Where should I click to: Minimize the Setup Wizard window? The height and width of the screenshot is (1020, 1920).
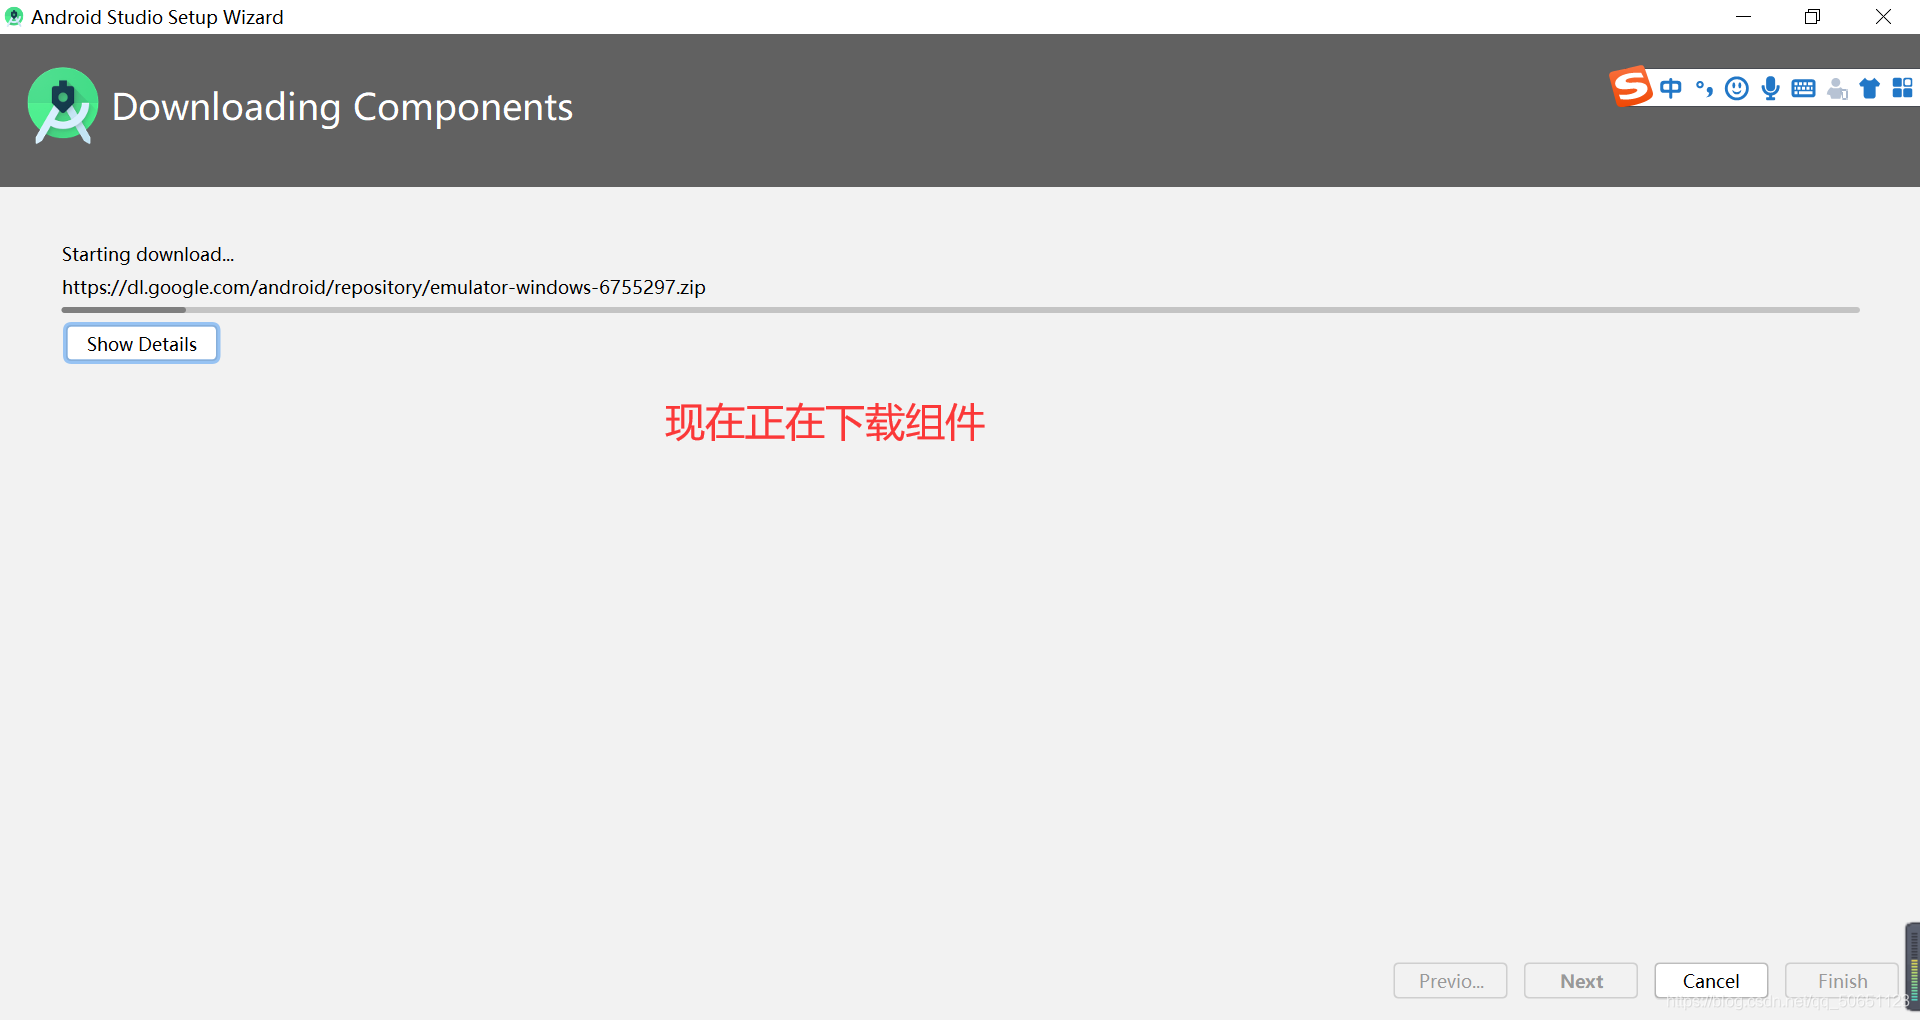[1743, 17]
